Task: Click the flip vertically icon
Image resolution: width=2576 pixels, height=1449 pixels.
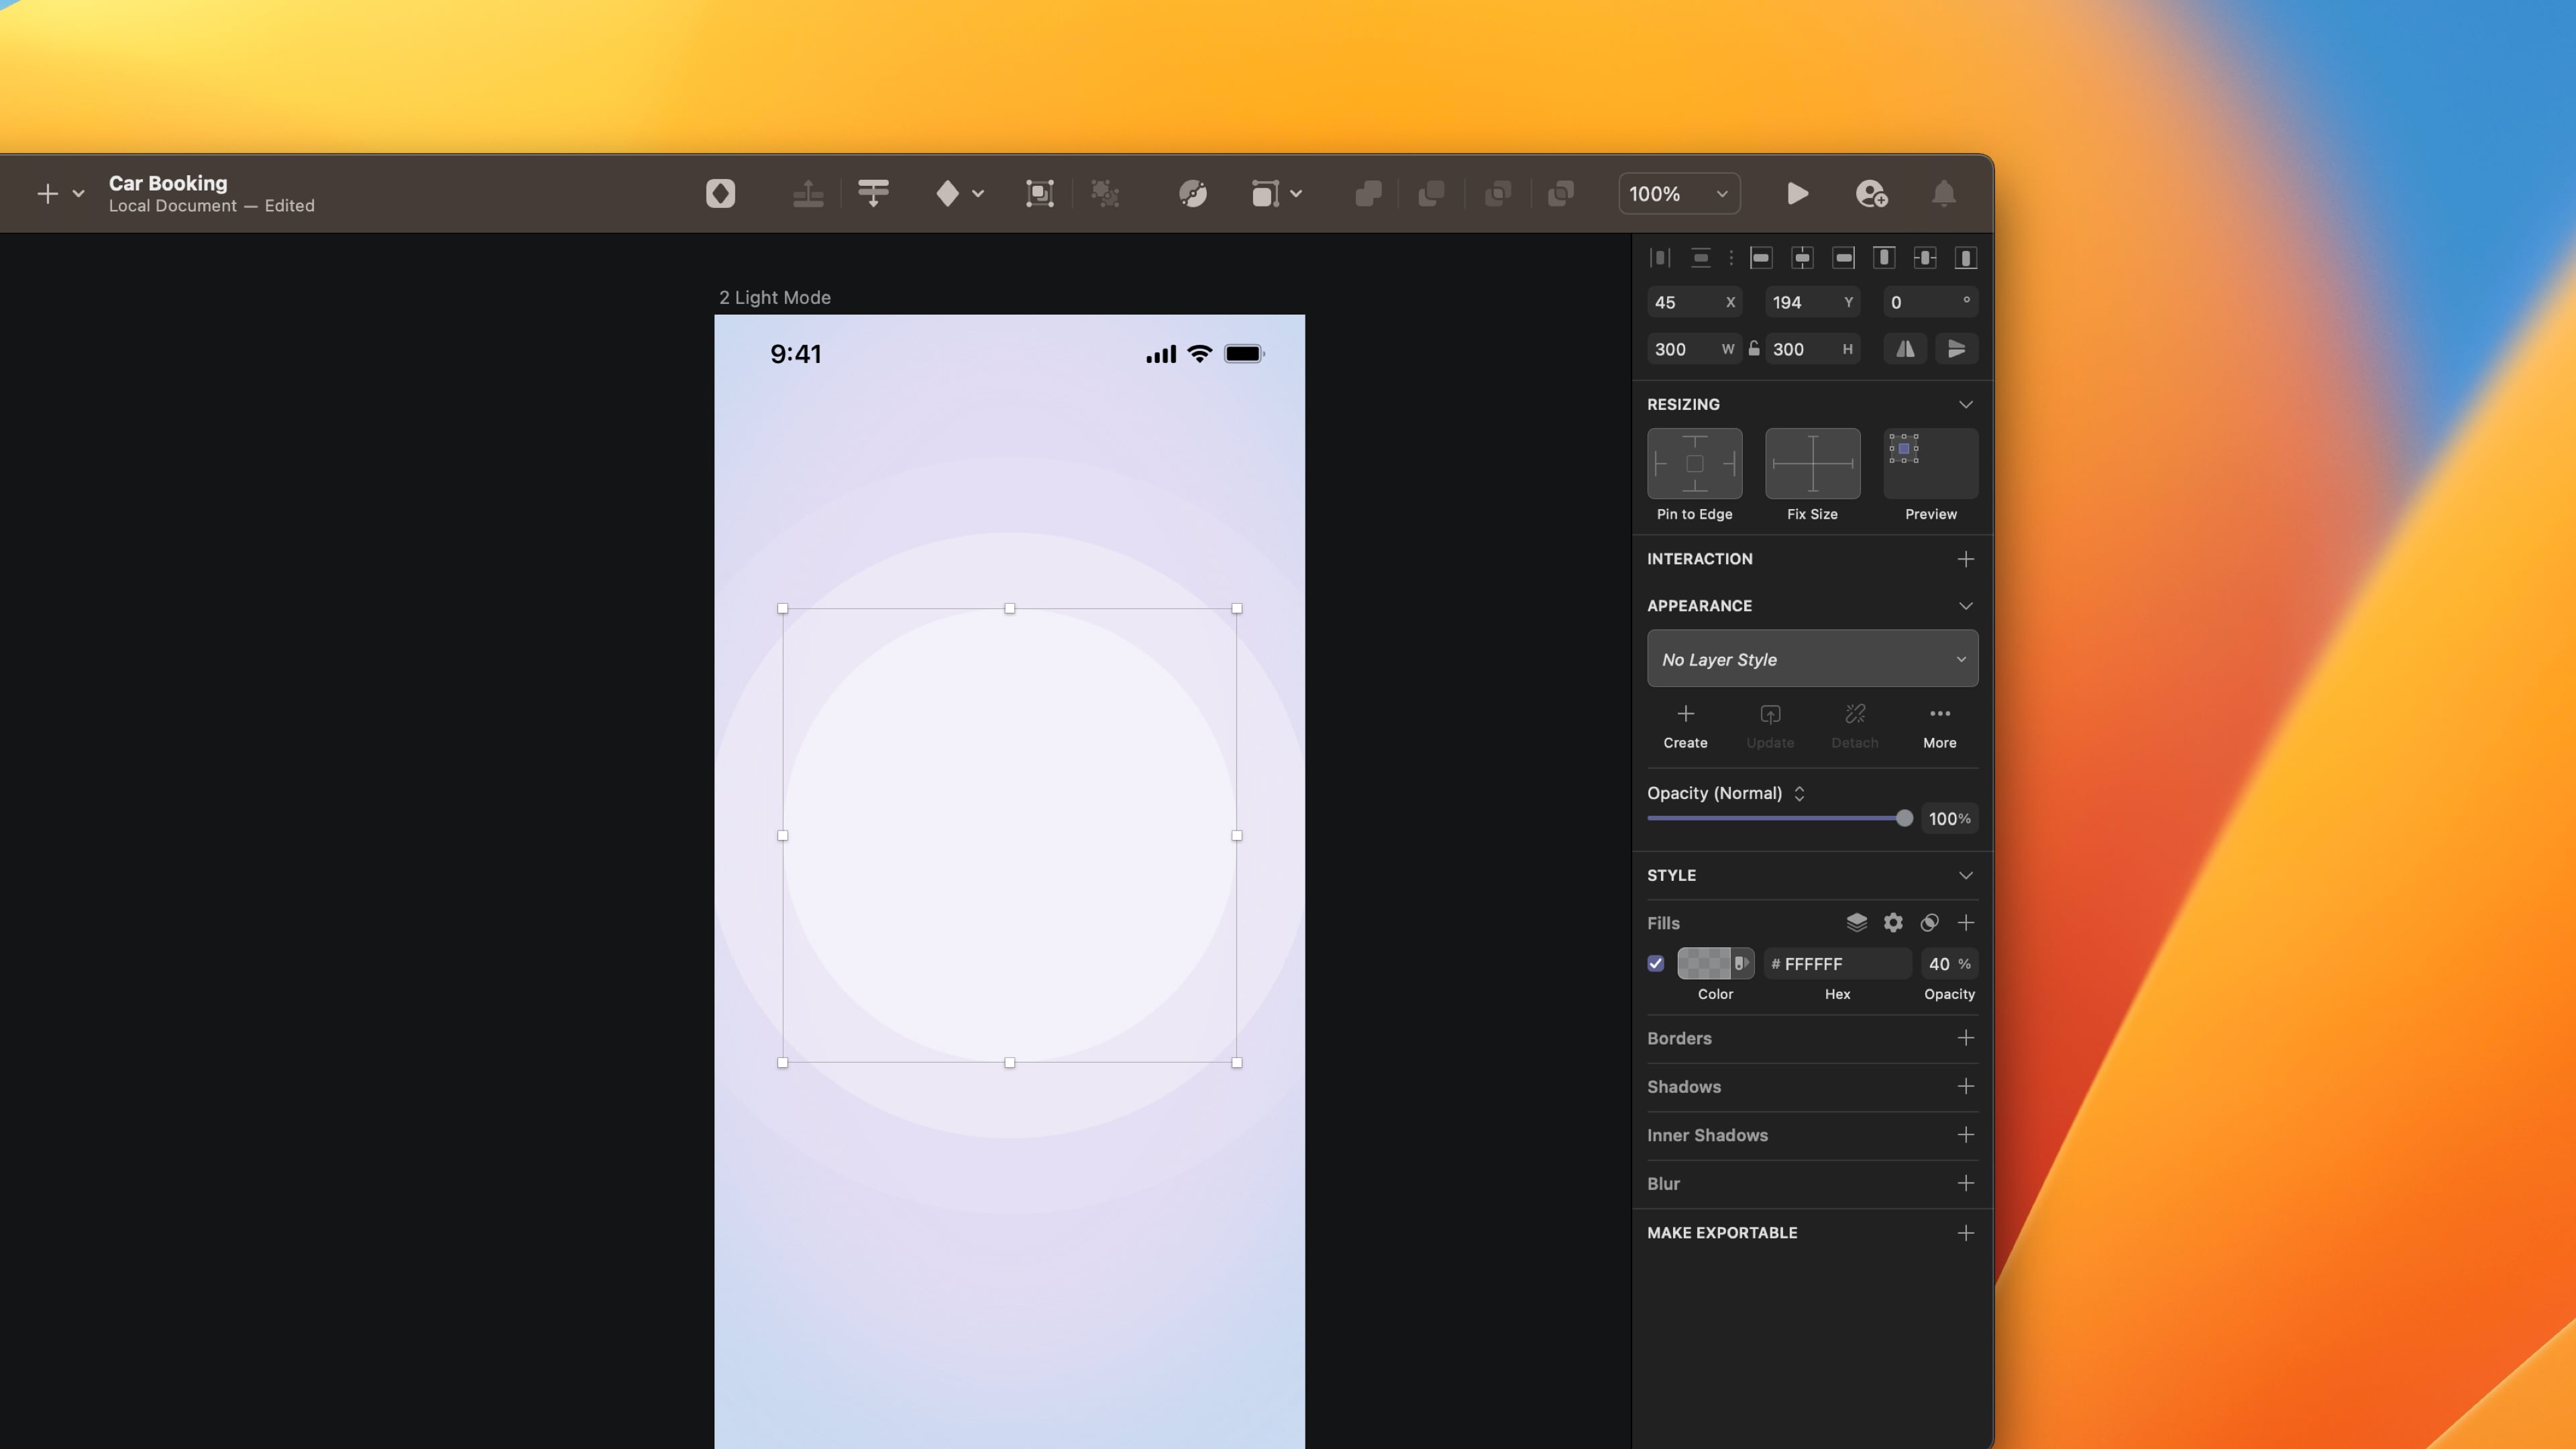Action: (x=1956, y=349)
